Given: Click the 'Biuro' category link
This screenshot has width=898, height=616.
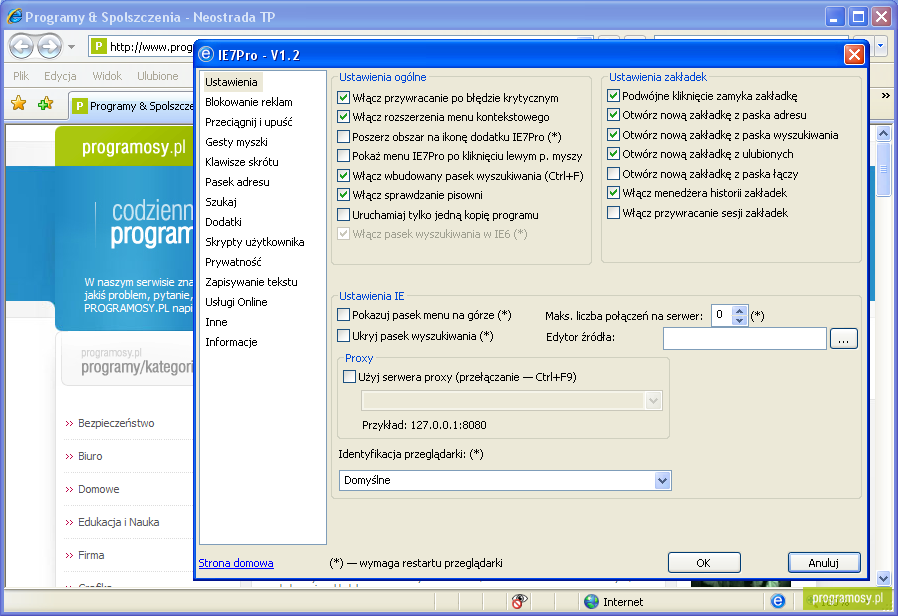Looking at the screenshot, I should click(90, 456).
